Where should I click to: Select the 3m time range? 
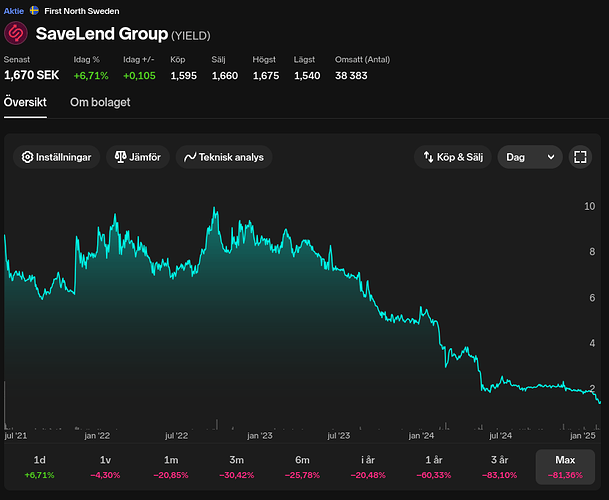pos(237,467)
